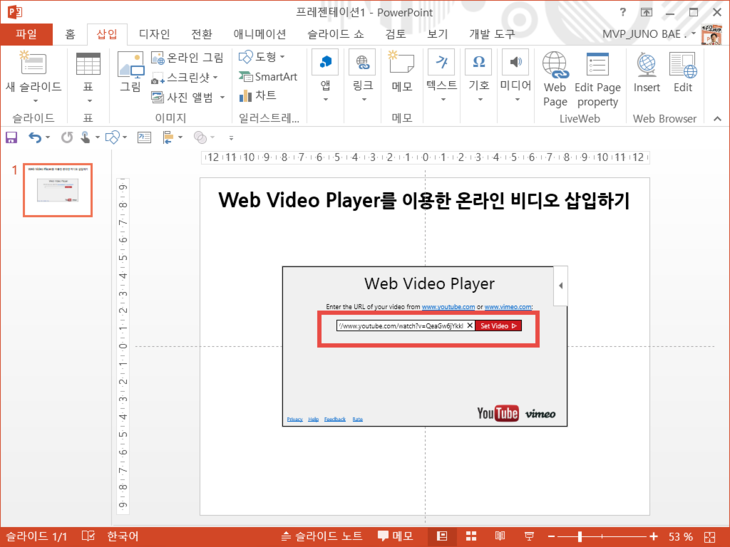
Task: Switch to the Animations (애니메이션) tab
Action: tap(259, 34)
